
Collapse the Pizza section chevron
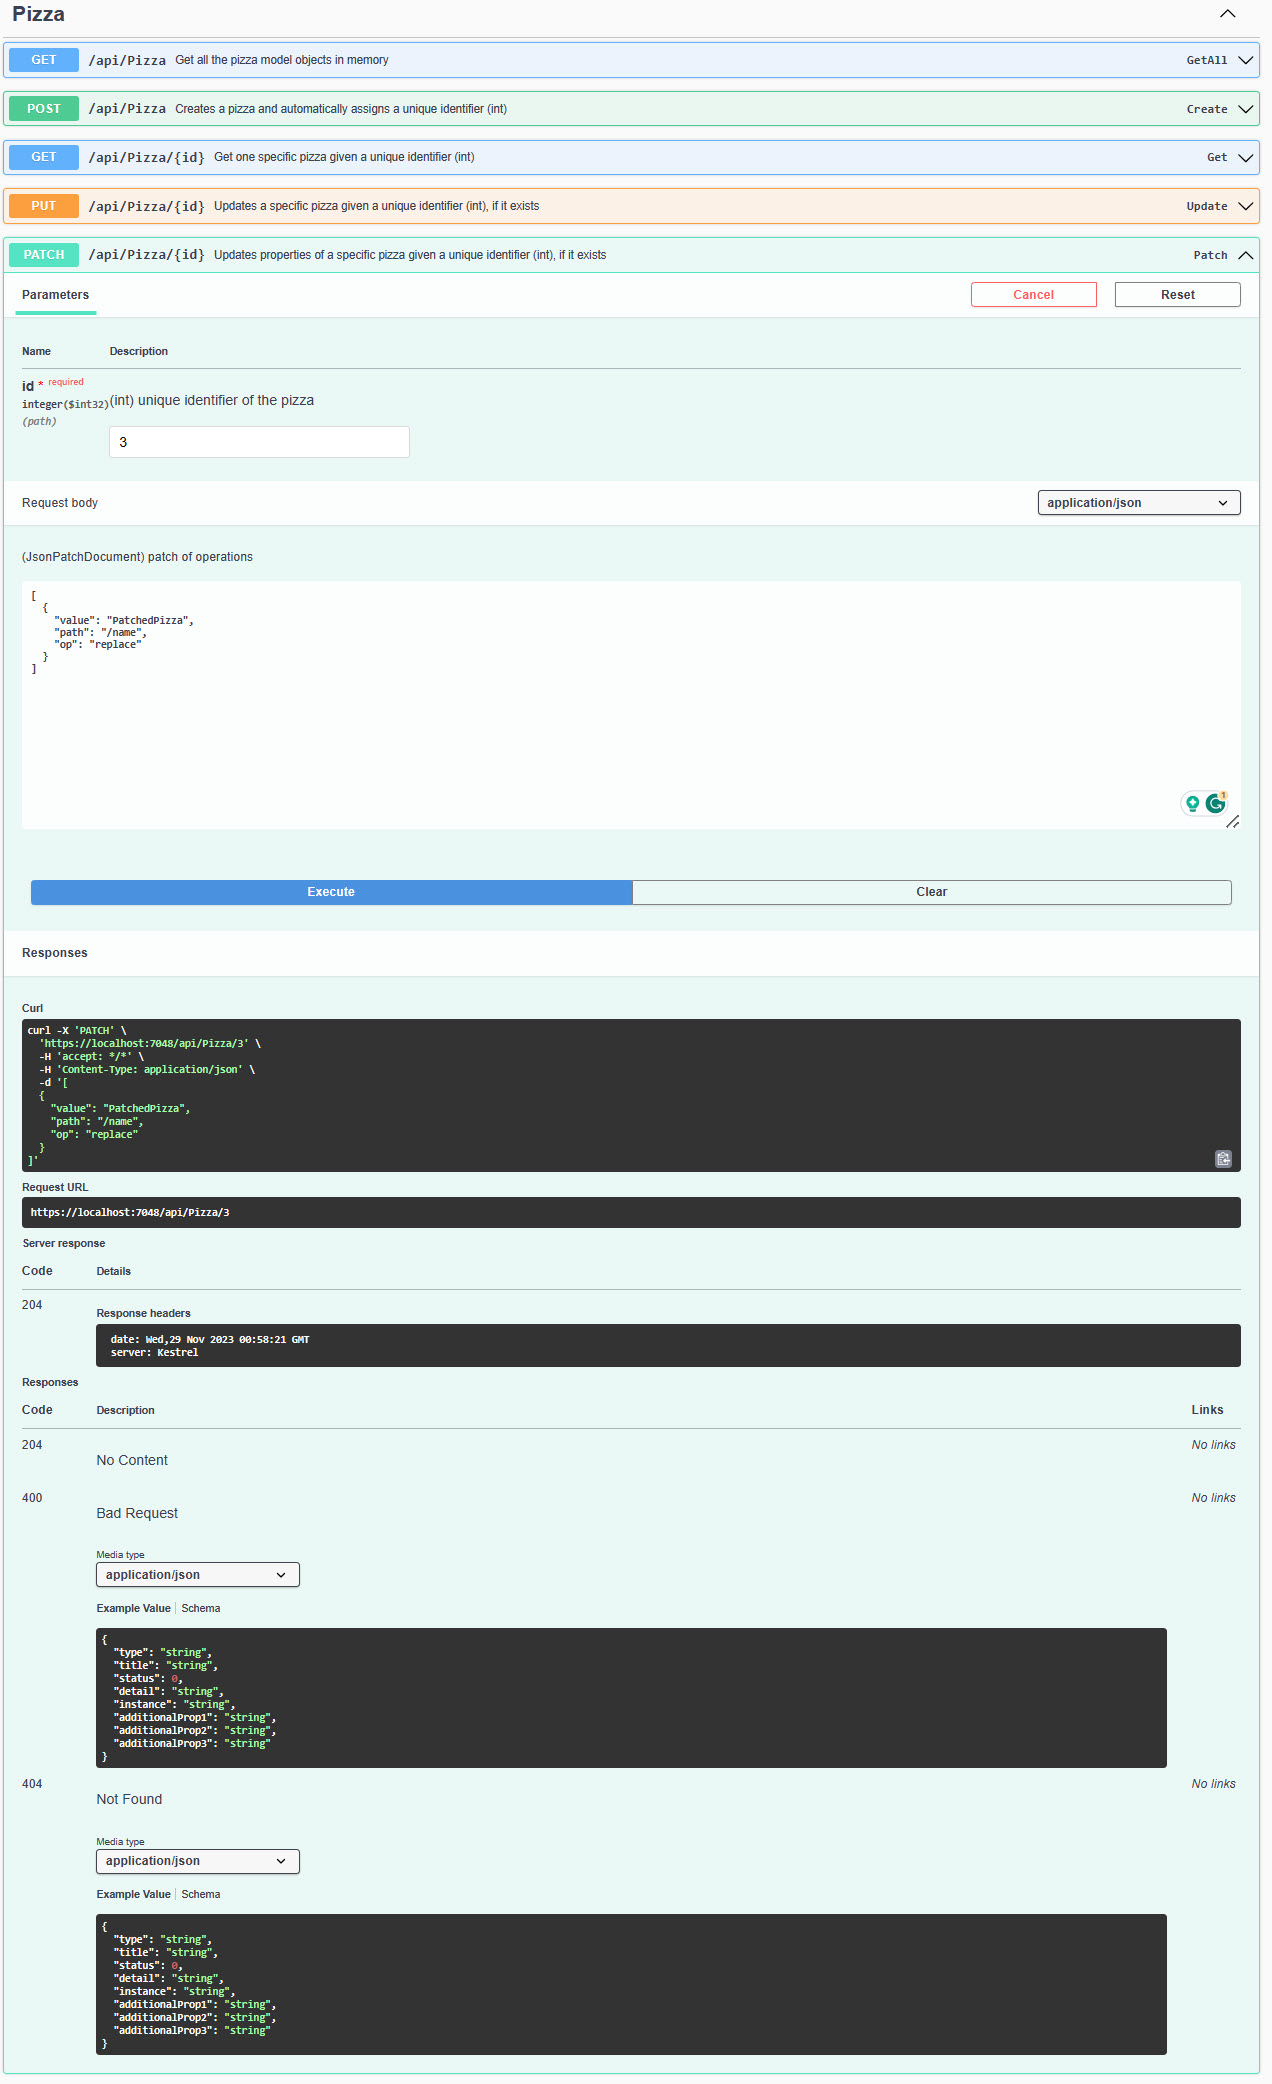[x=1227, y=14]
